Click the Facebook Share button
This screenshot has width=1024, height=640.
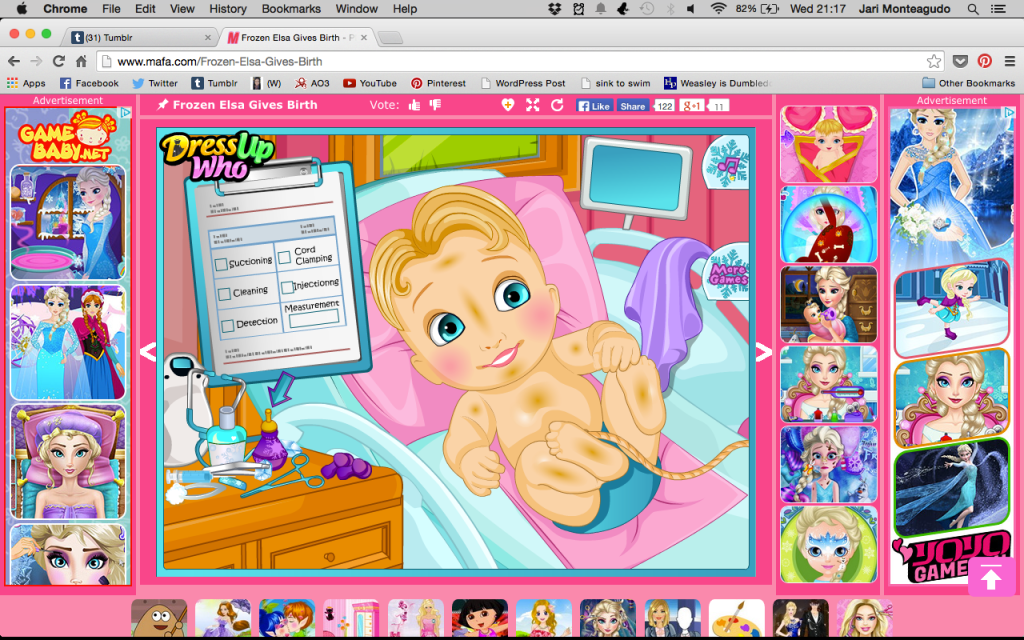[x=632, y=105]
